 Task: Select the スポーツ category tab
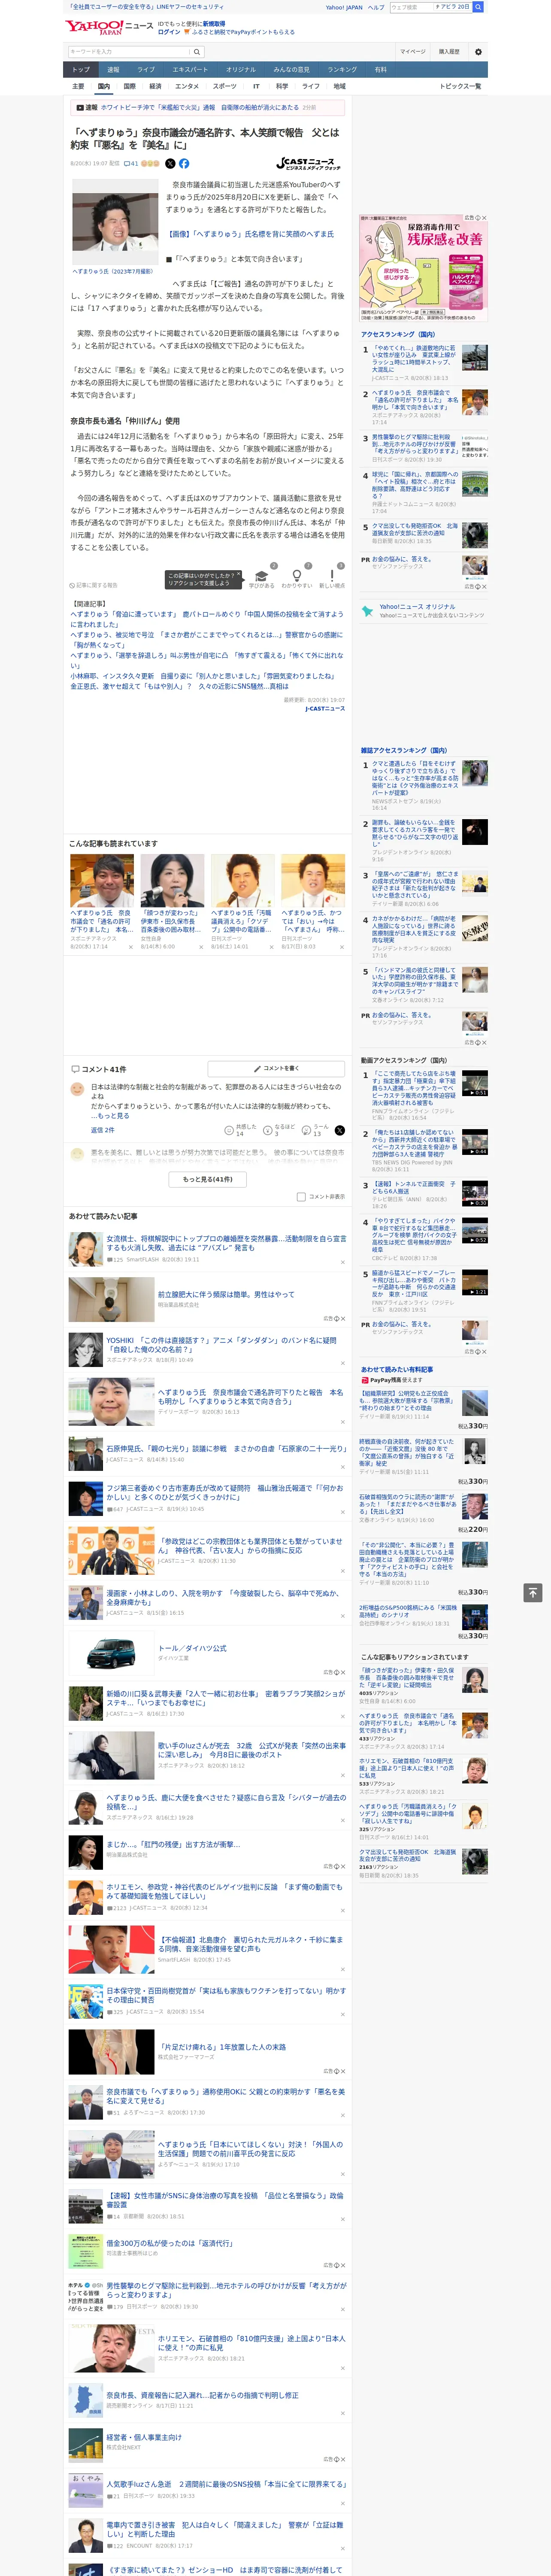[x=225, y=86]
